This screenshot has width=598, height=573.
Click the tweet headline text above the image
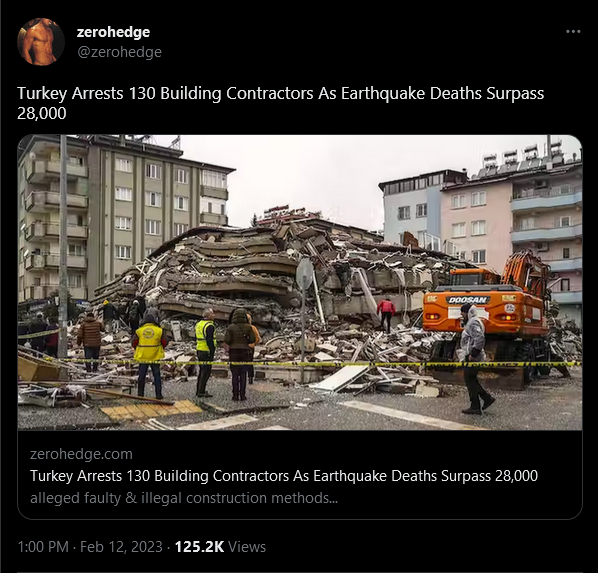(280, 103)
